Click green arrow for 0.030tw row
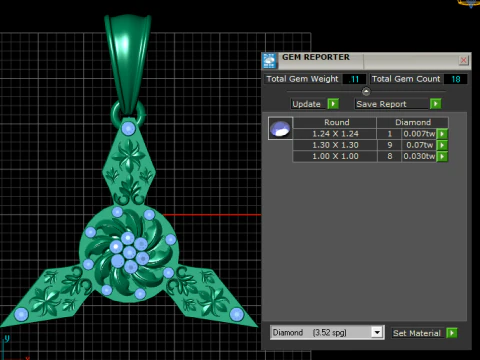The height and width of the screenshot is (360, 480). point(442,156)
